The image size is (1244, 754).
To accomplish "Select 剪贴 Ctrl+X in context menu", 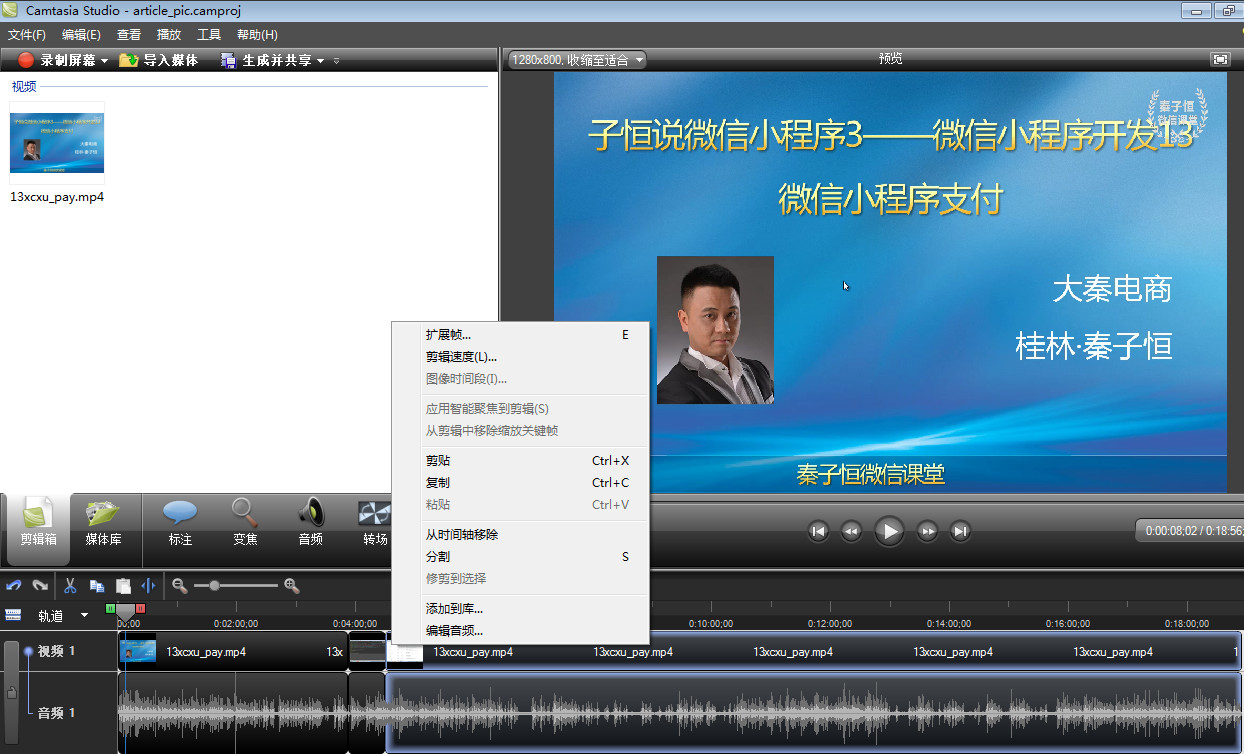I will [x=520, y=461].
